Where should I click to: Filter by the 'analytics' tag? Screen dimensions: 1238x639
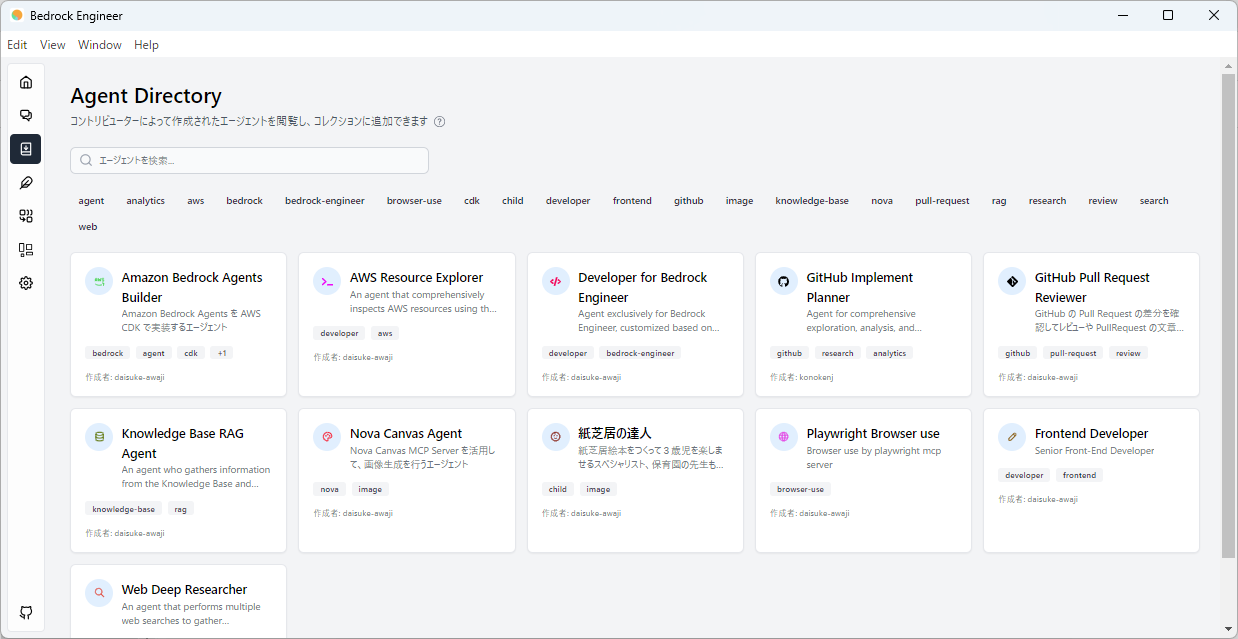(x=146, y=201)
